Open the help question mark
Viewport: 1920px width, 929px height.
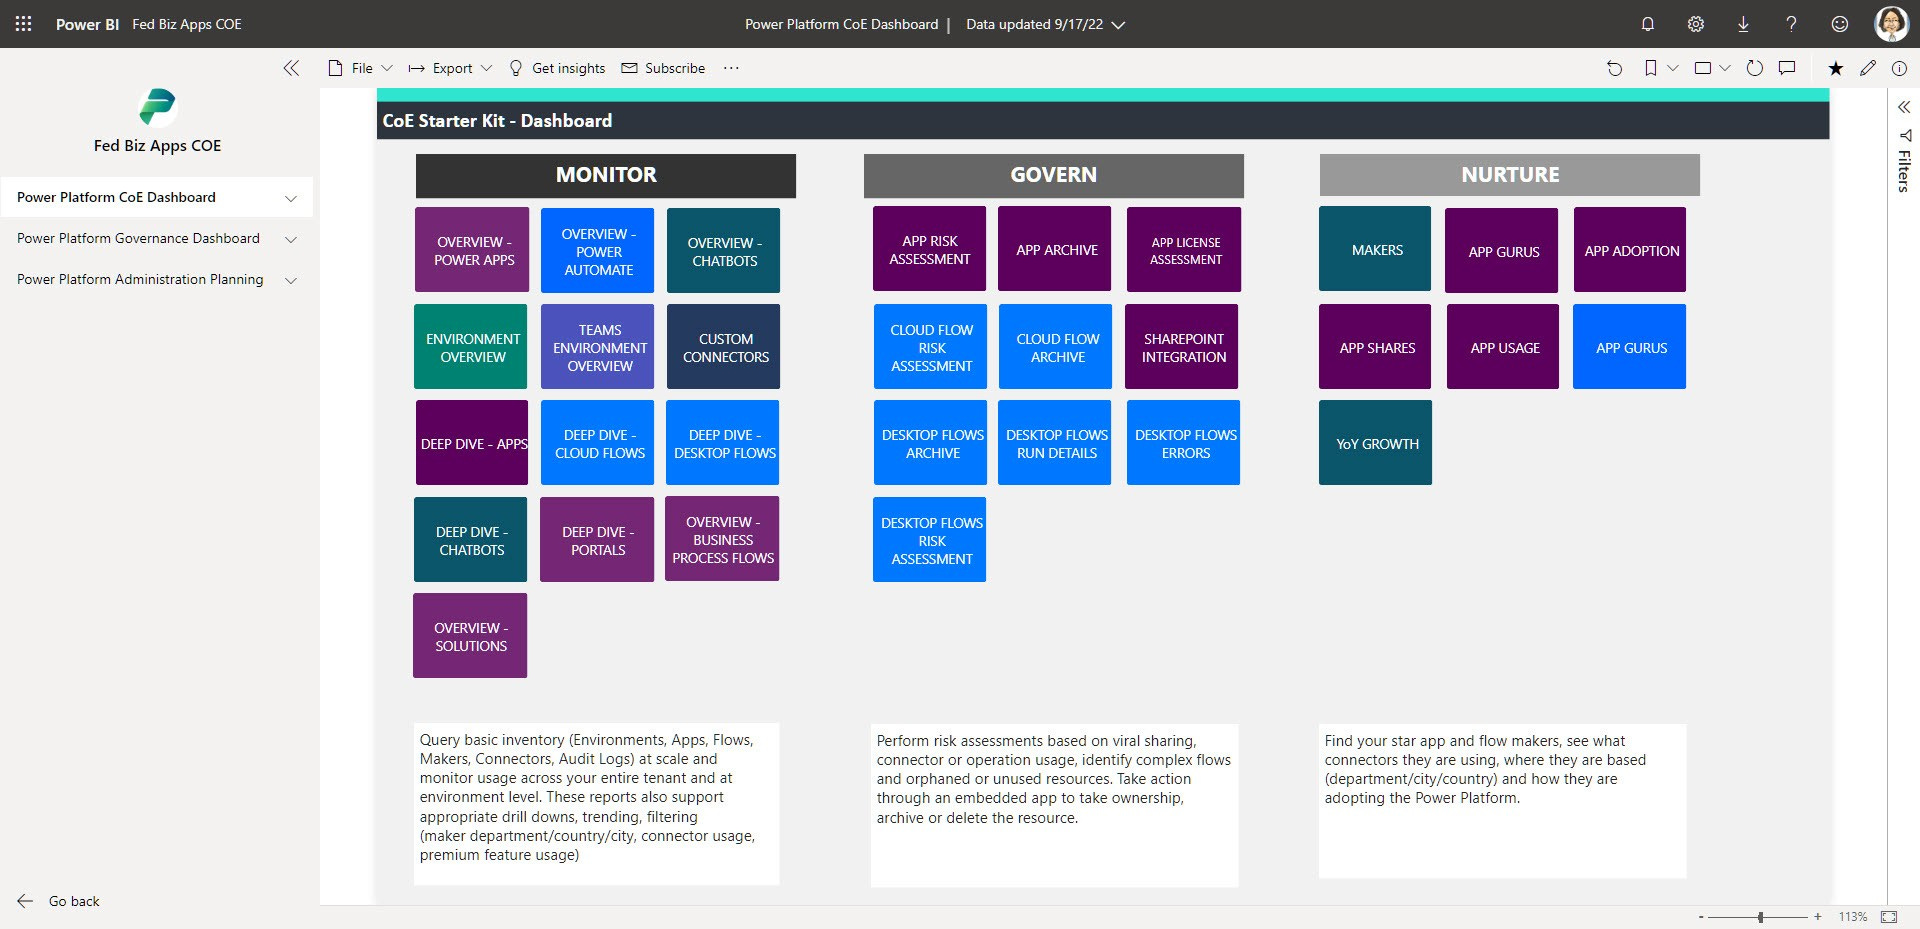[x=1791, y=24]
